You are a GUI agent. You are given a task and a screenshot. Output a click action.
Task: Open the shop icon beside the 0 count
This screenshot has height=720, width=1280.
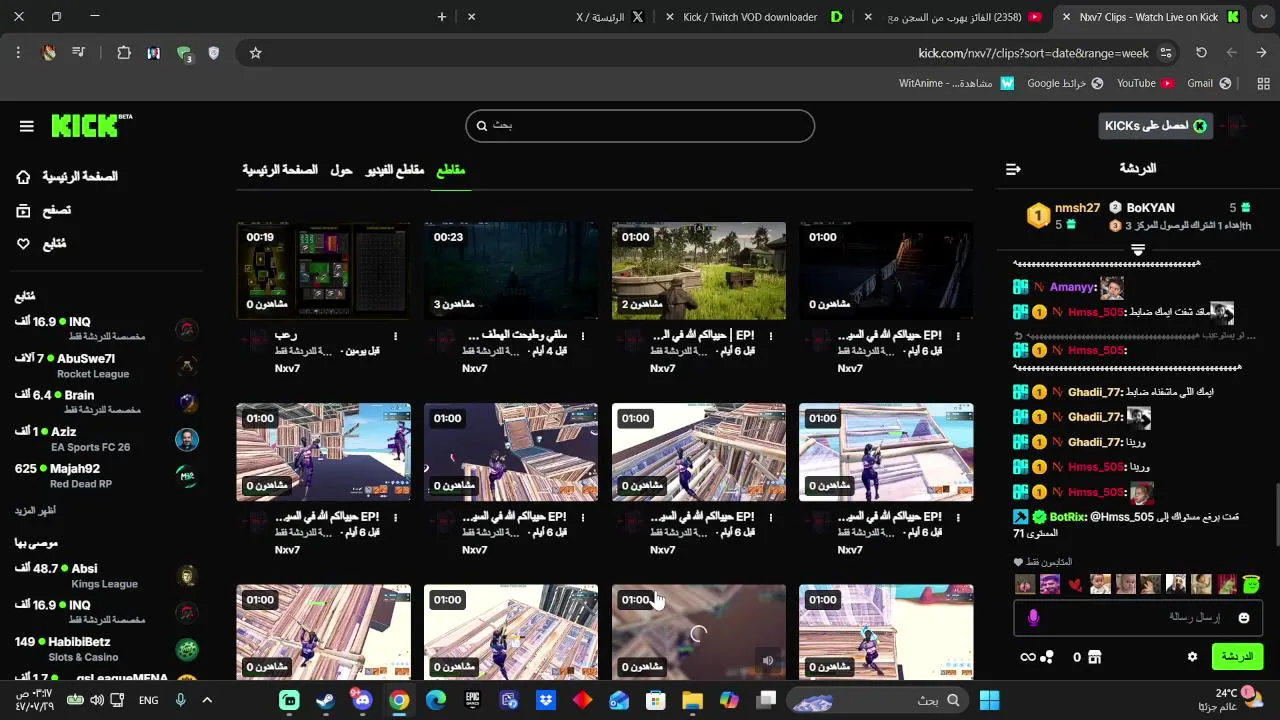coord(1094,657)
